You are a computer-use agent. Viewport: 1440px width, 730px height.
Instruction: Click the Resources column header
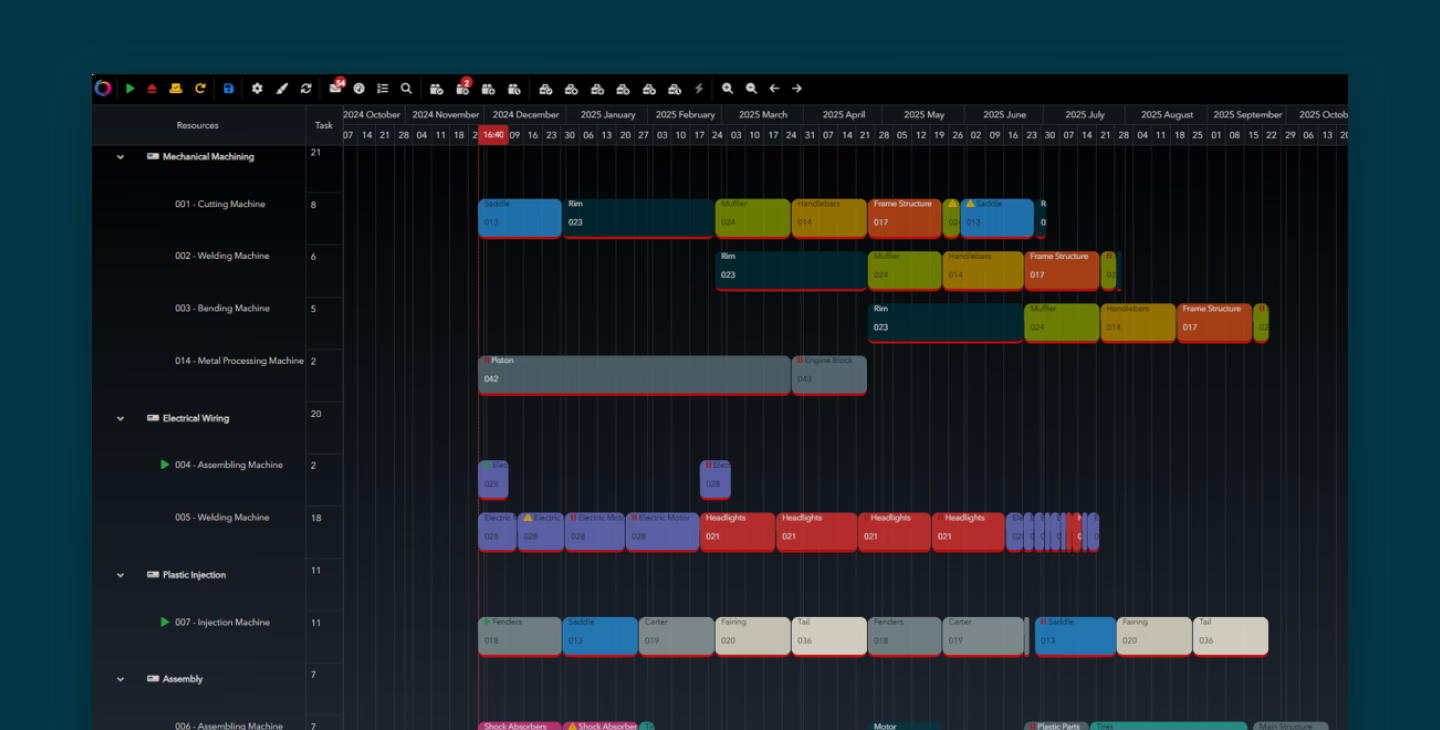point(198,125)
